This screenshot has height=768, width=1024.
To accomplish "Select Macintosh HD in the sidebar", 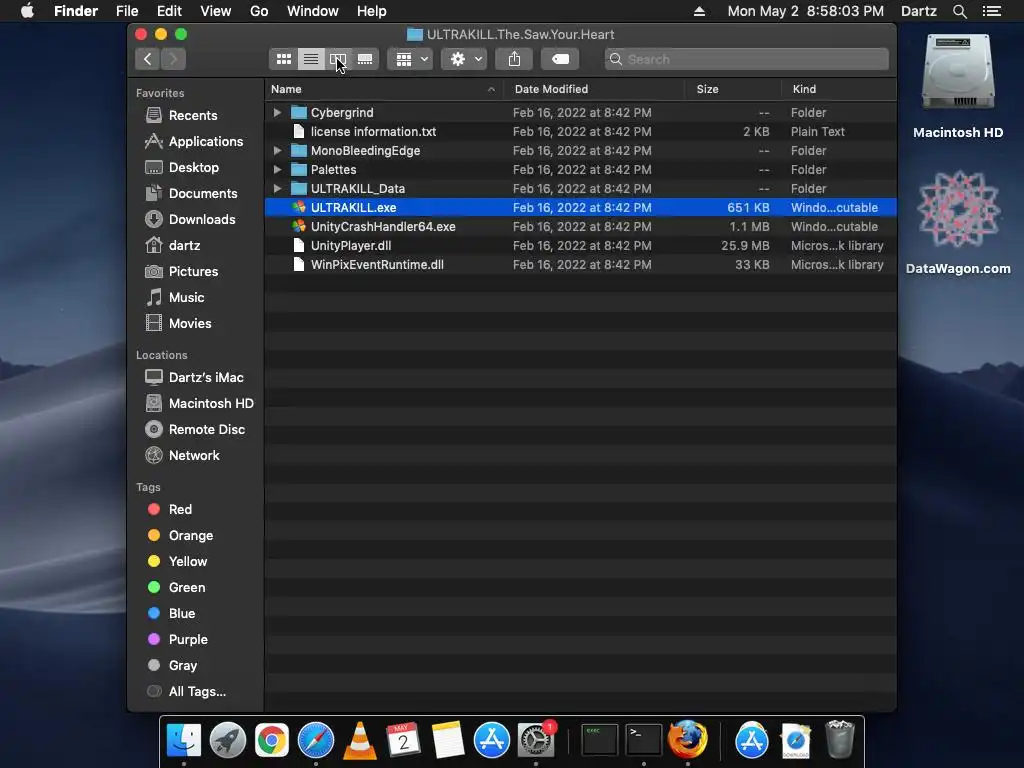I will point(211,404).
